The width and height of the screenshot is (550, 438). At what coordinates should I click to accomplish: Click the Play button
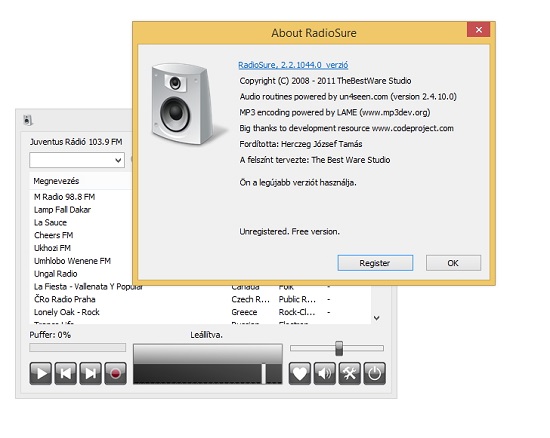click(x=41, y=373)
